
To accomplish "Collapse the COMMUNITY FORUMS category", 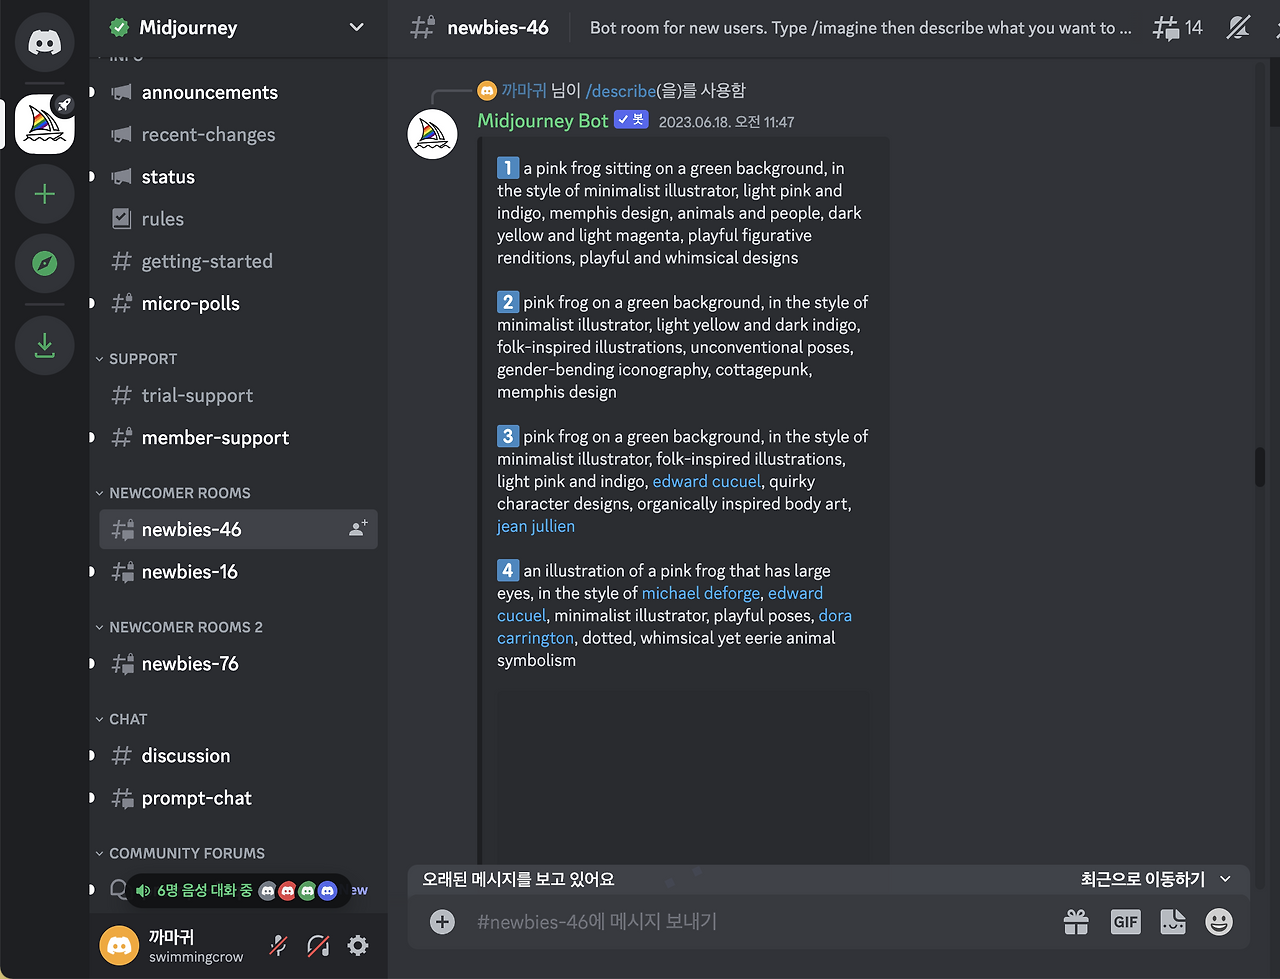I will [180, 853].
